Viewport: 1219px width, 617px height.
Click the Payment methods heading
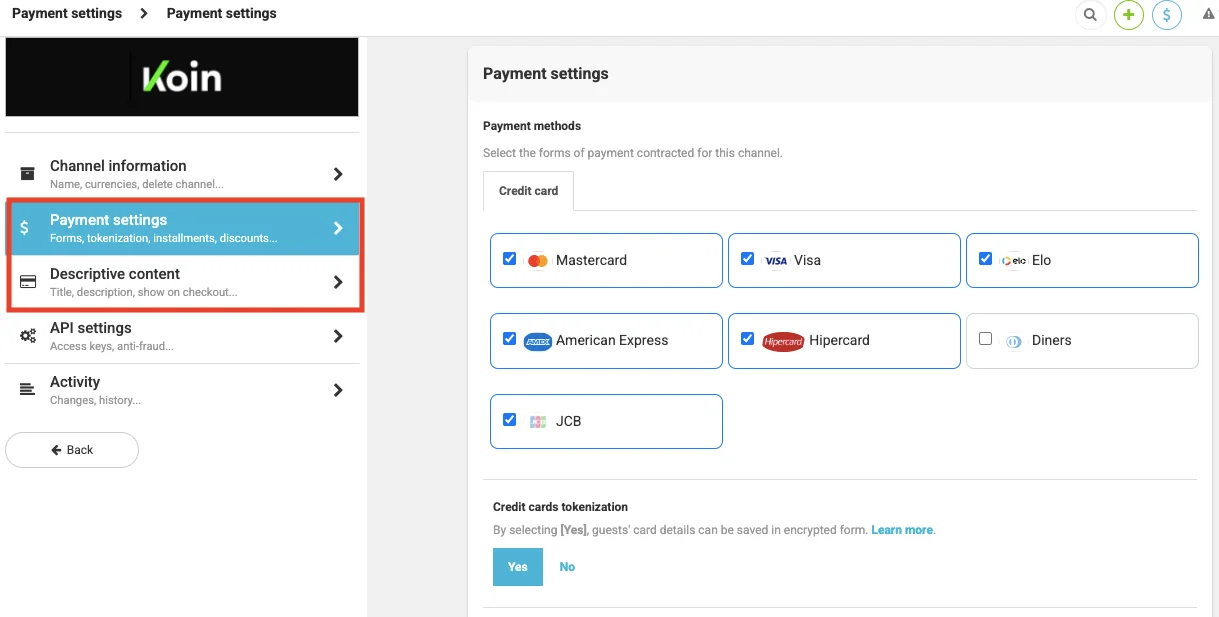[x=532, y=126]
